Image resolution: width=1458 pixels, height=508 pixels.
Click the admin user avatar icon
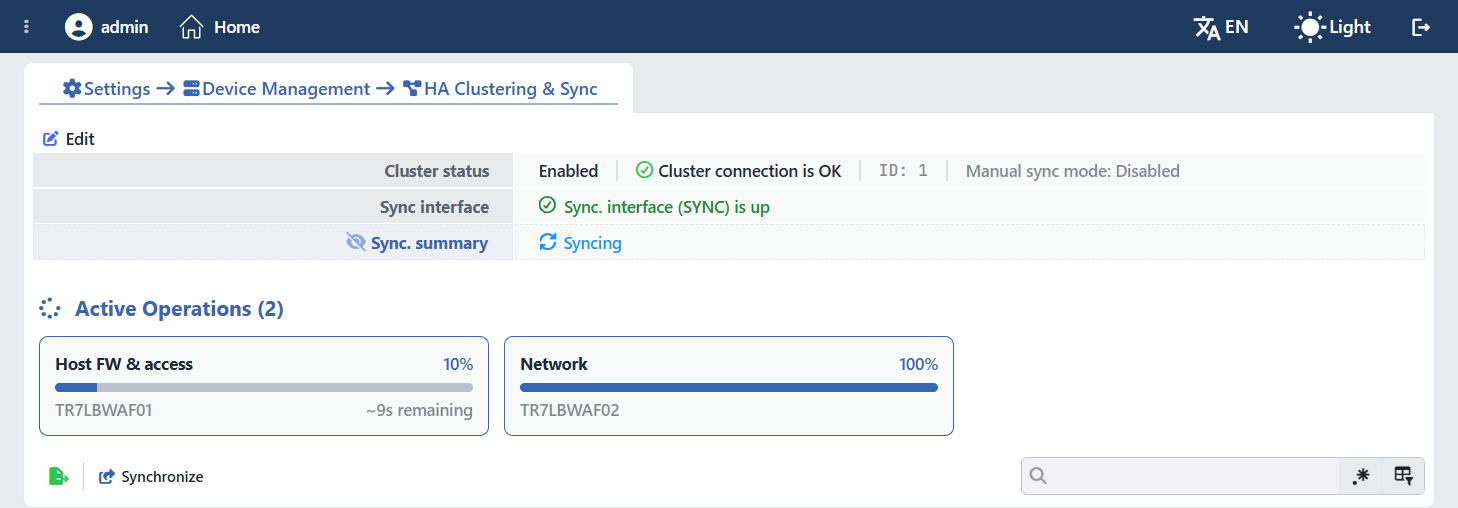pyautogui.click(x=78, y=27)
